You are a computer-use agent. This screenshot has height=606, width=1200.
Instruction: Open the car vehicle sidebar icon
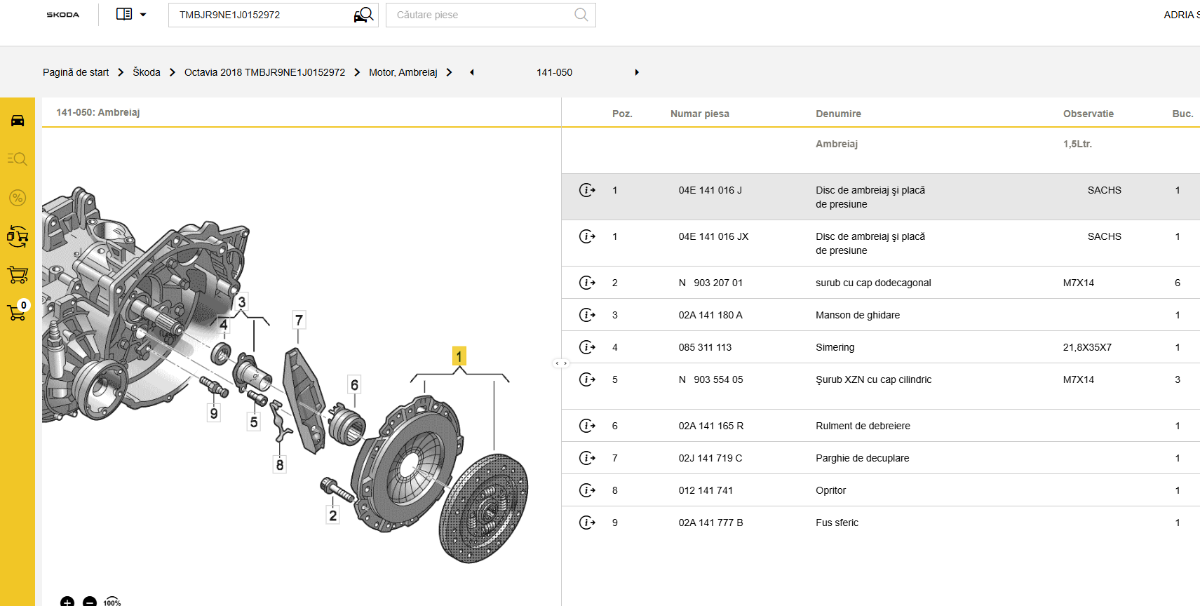point(17,121)
